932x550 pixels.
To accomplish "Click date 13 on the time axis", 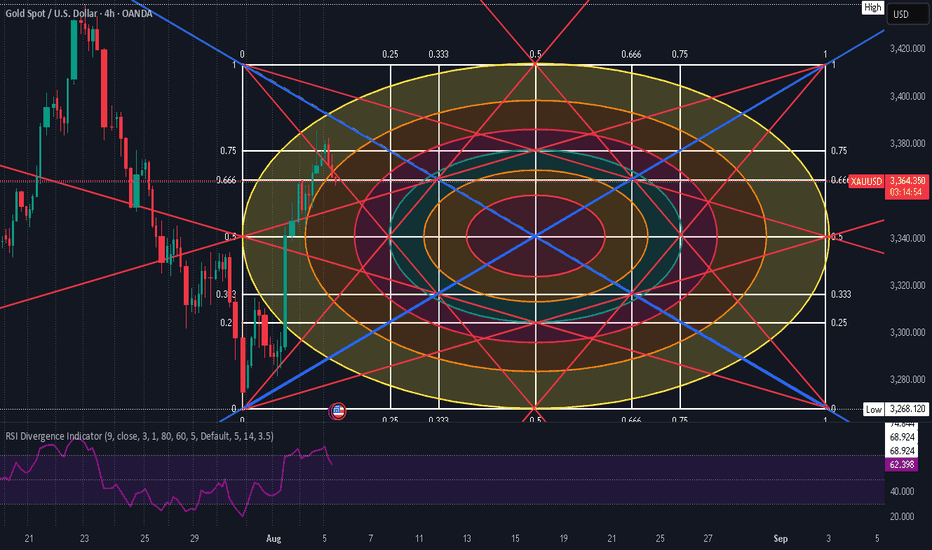I will (467, 539).
